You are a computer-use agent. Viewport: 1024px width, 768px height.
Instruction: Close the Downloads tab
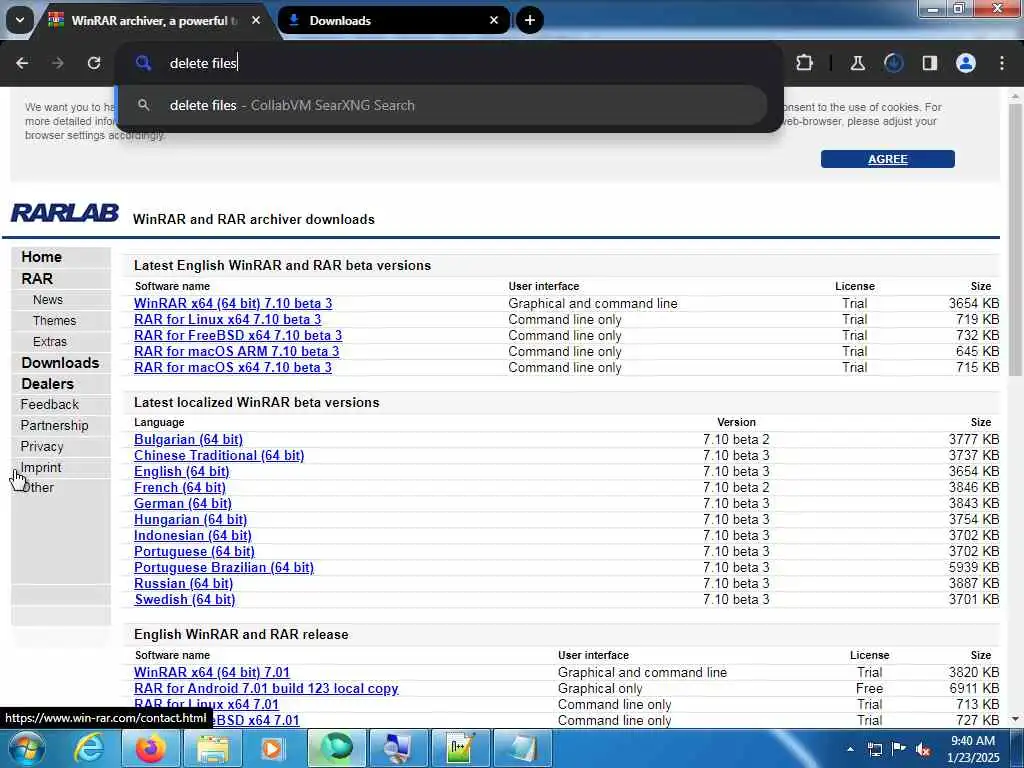[x=494, y=20]
